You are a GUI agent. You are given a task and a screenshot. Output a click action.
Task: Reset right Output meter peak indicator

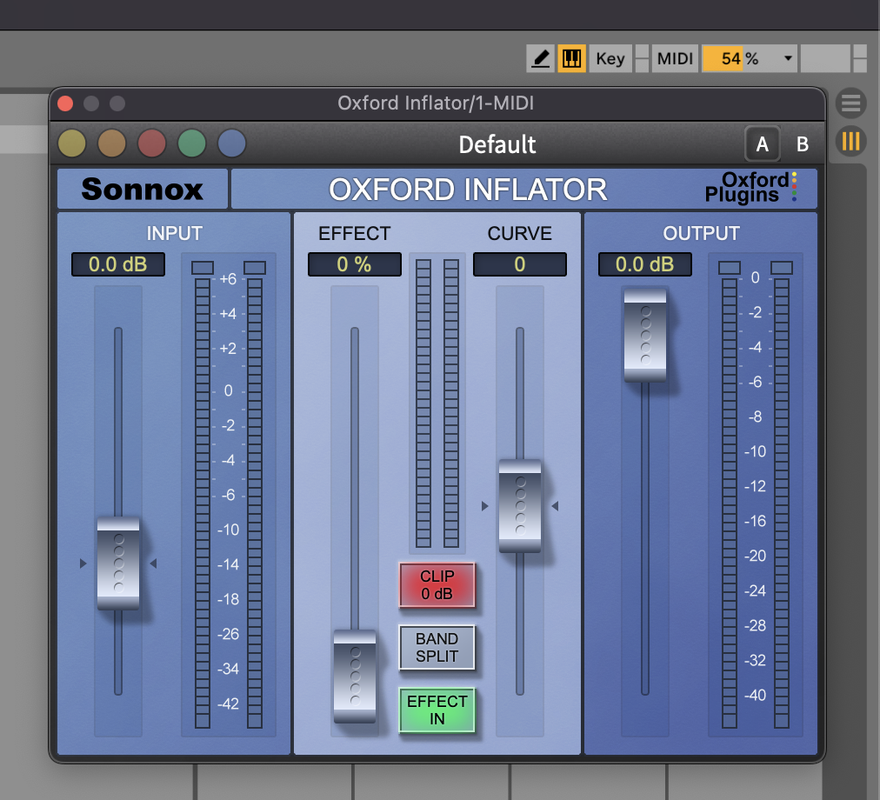pos(782,268)
